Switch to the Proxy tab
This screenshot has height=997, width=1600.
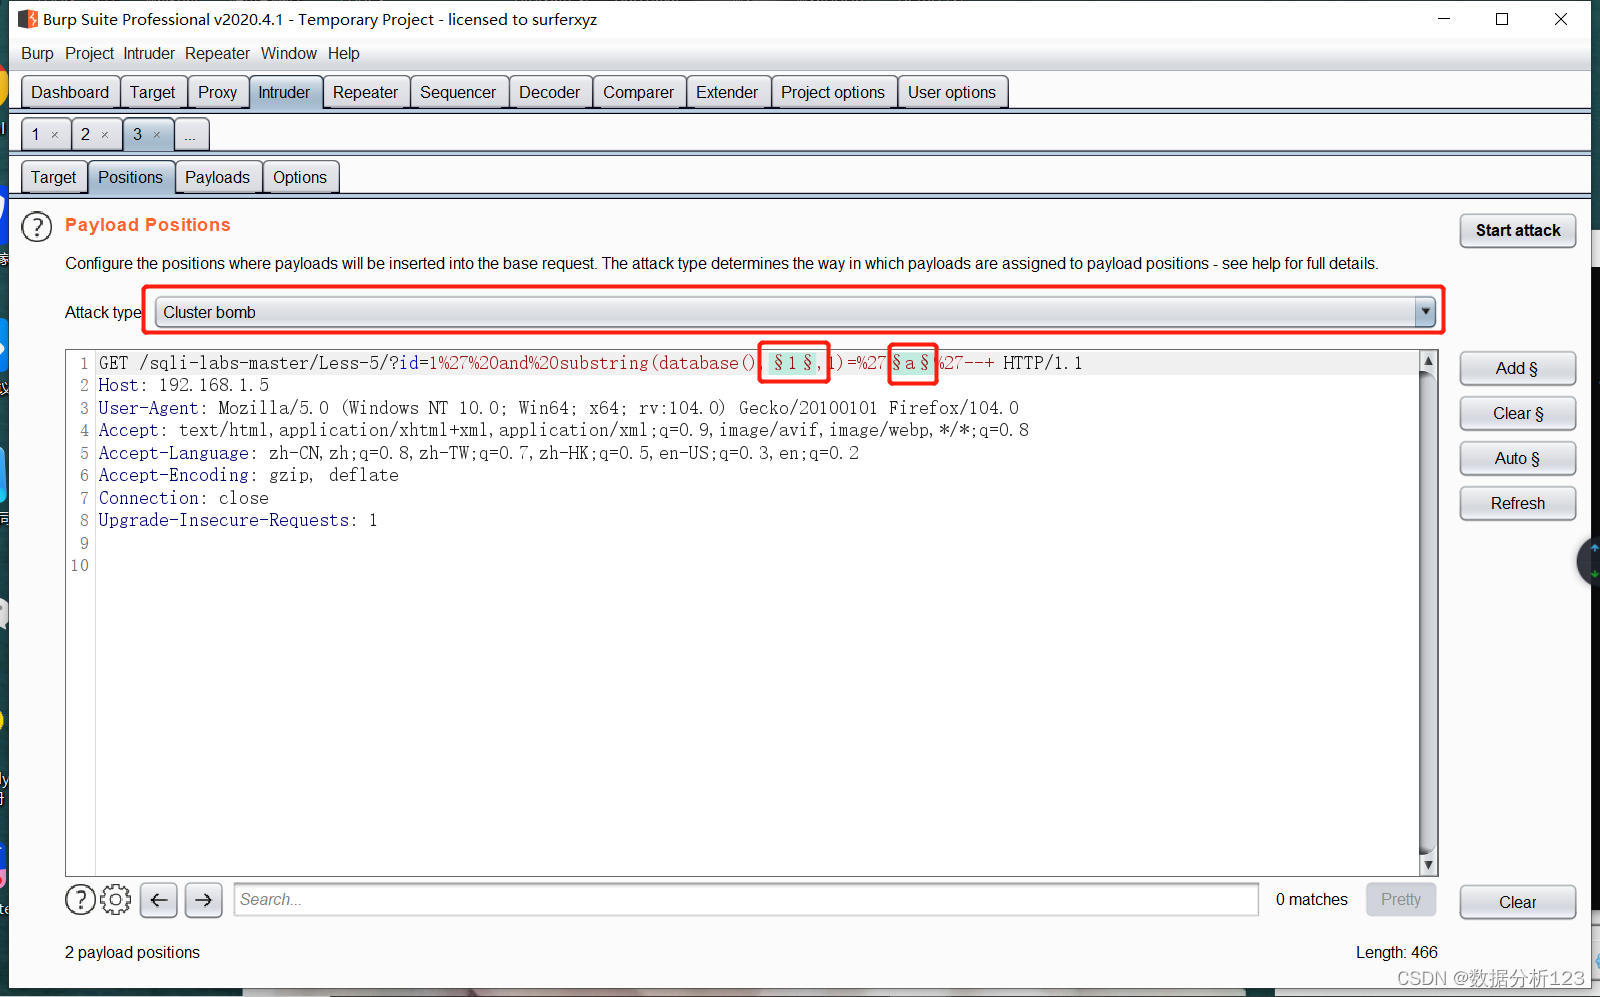pos(218,92)
